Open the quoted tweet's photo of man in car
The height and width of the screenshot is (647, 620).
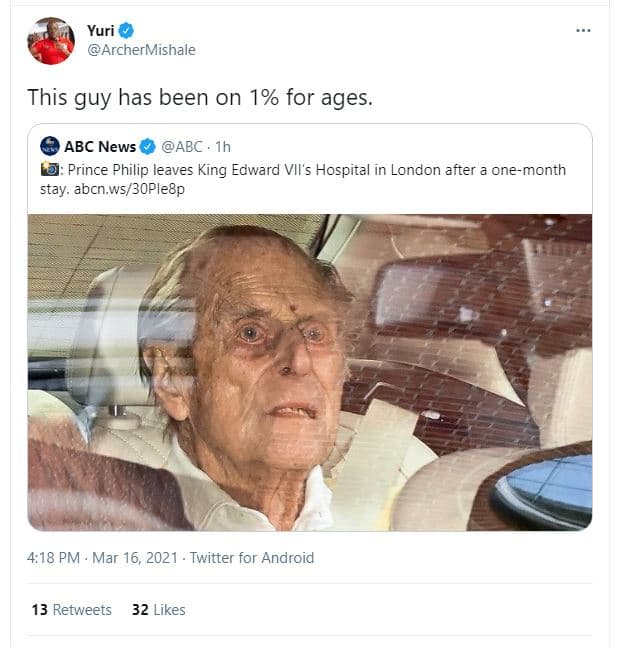coord(310,372)
